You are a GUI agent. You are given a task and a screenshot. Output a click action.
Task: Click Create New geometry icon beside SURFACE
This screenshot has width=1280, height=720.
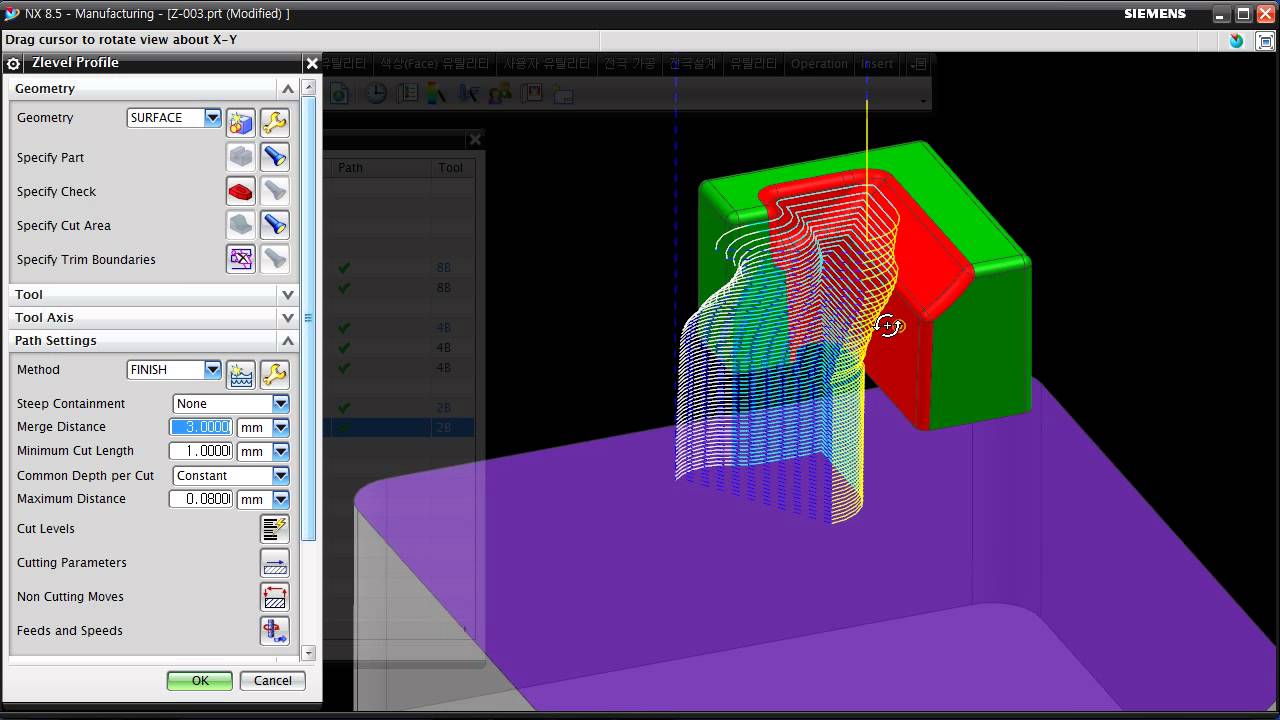click(x=241, y=123)
